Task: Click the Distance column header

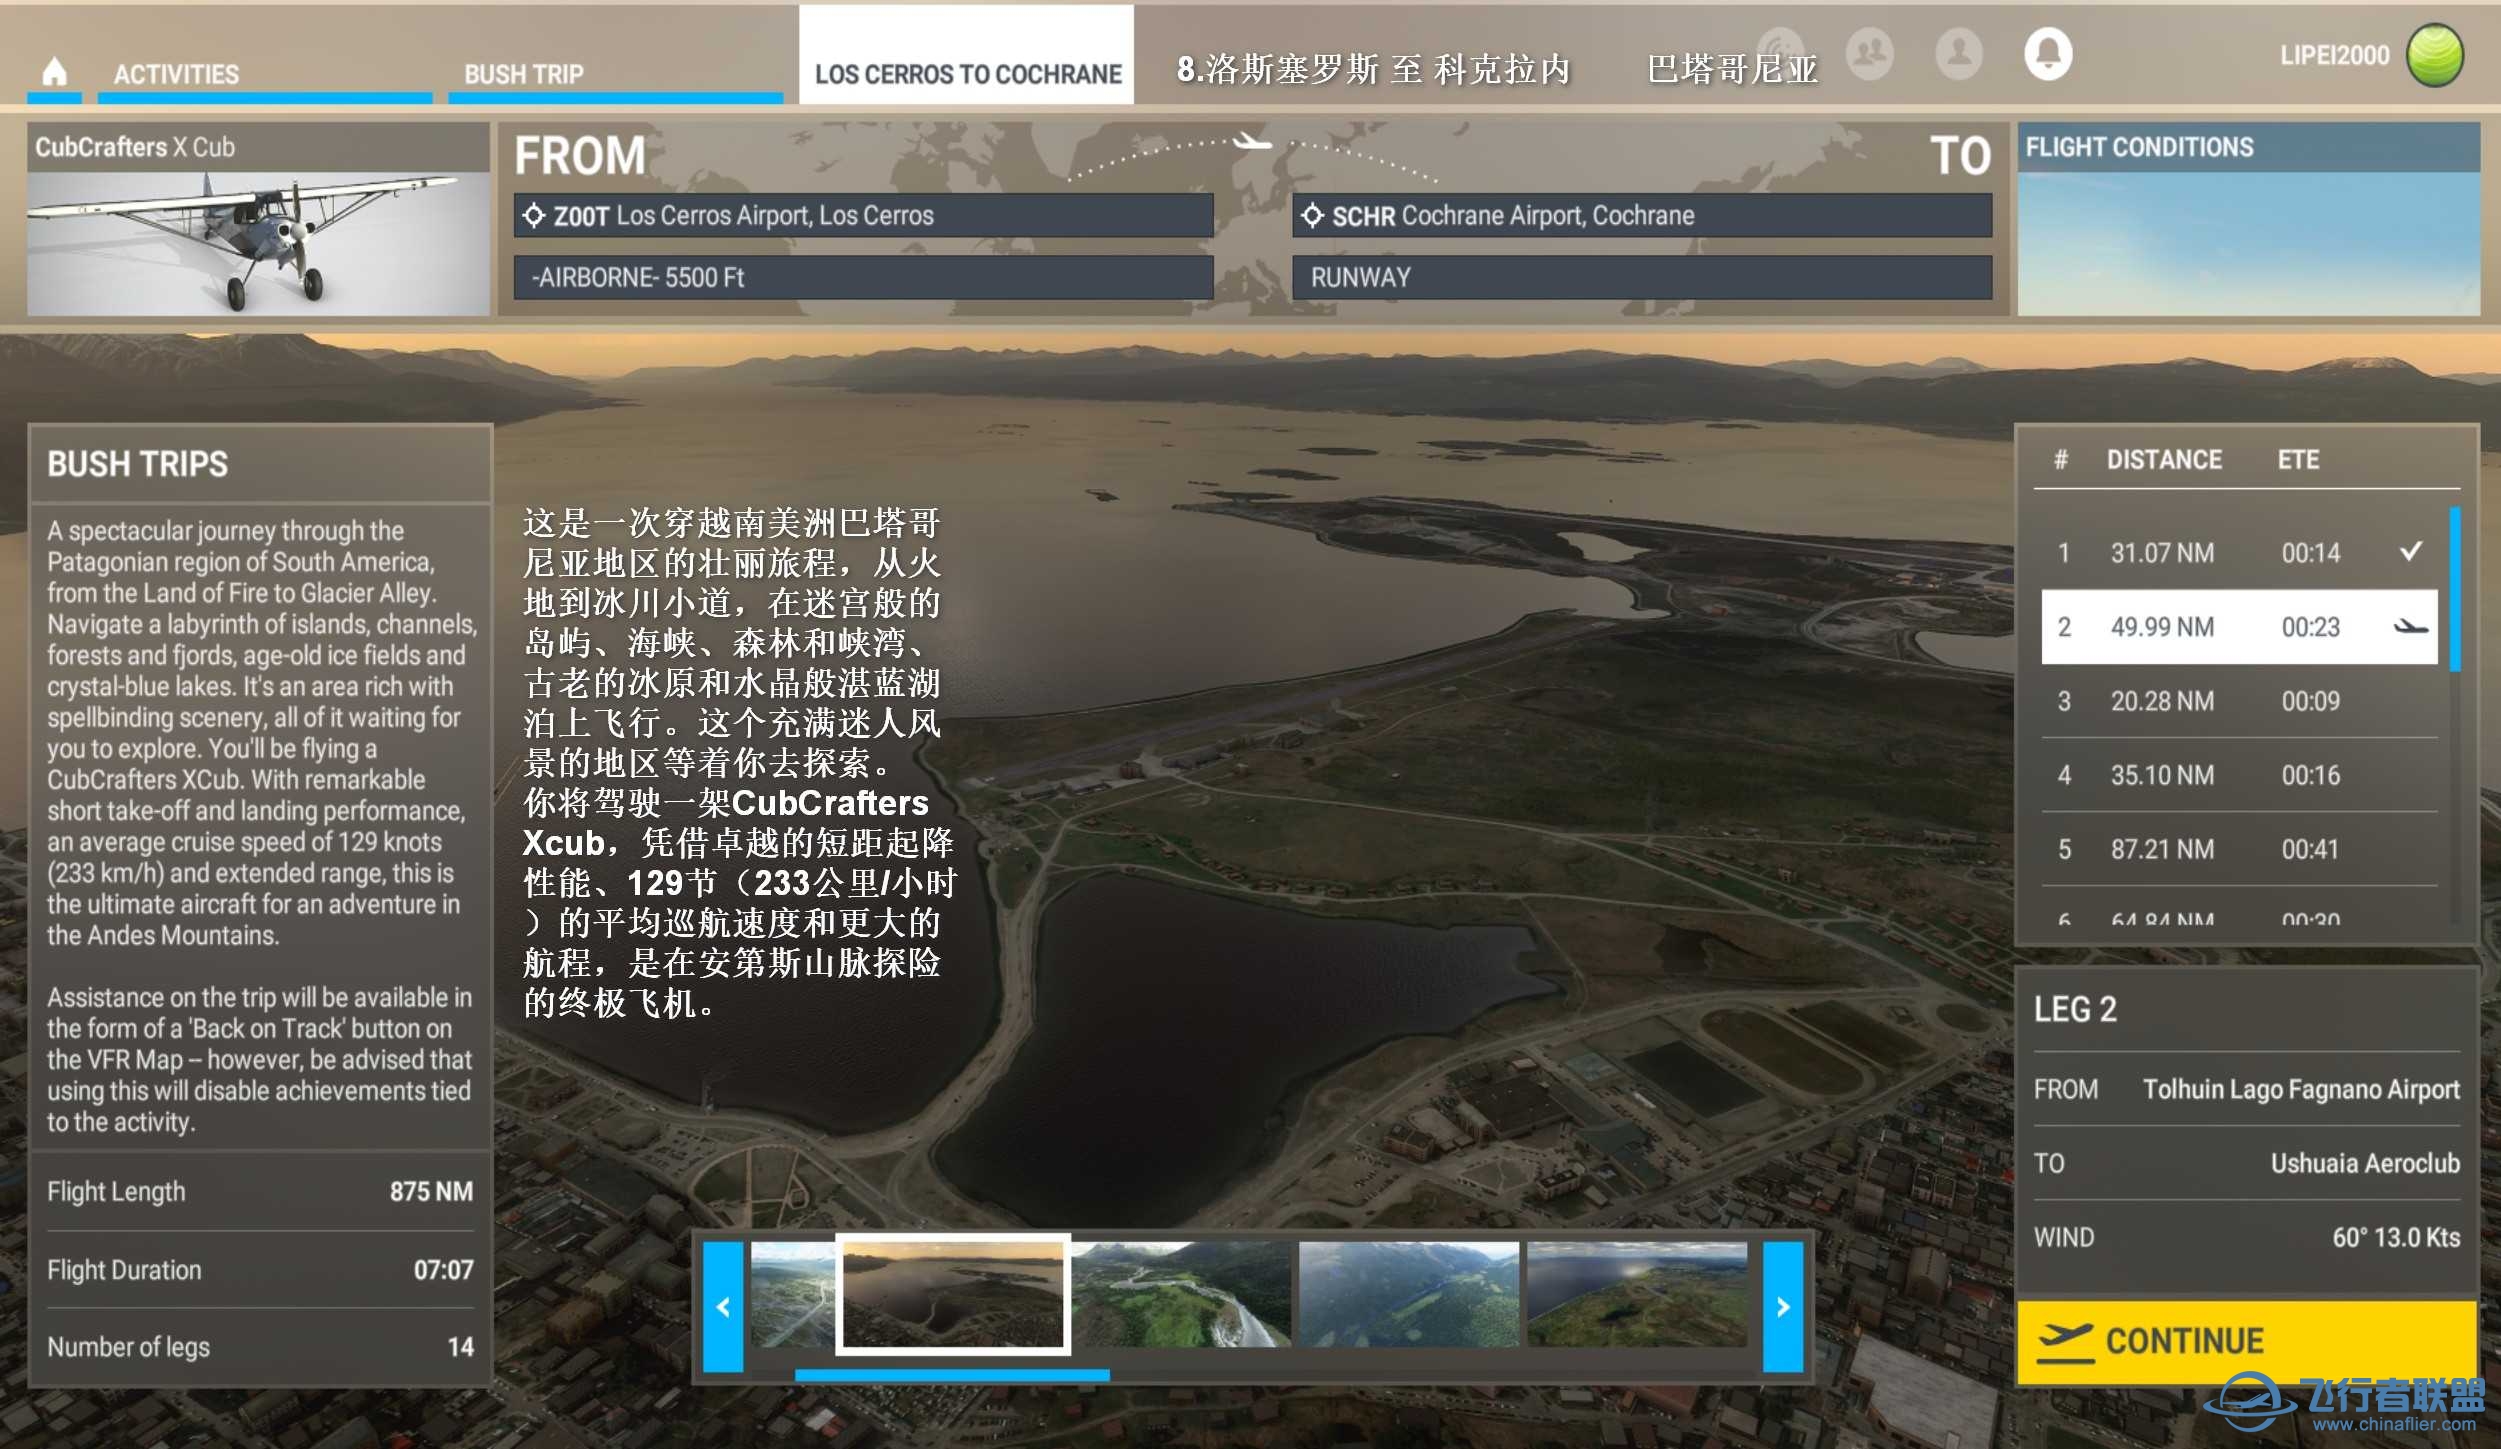Action: pos(2164,459)
